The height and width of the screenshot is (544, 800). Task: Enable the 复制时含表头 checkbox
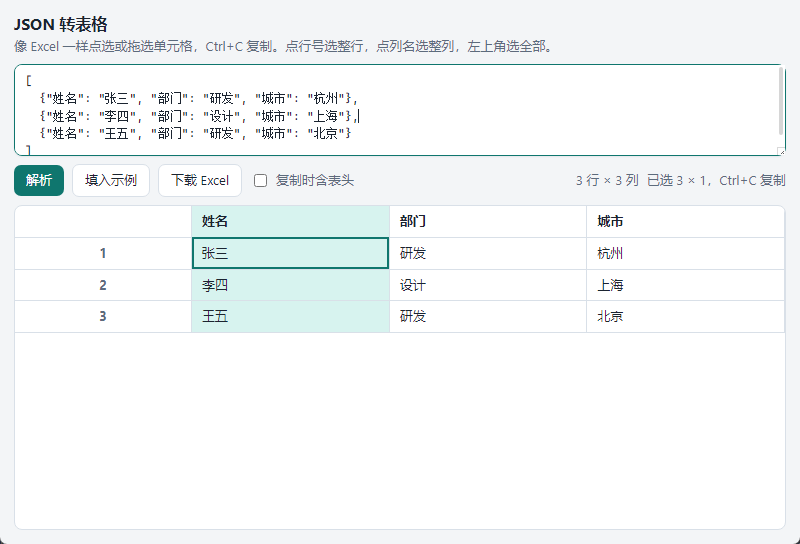point(260,181)
